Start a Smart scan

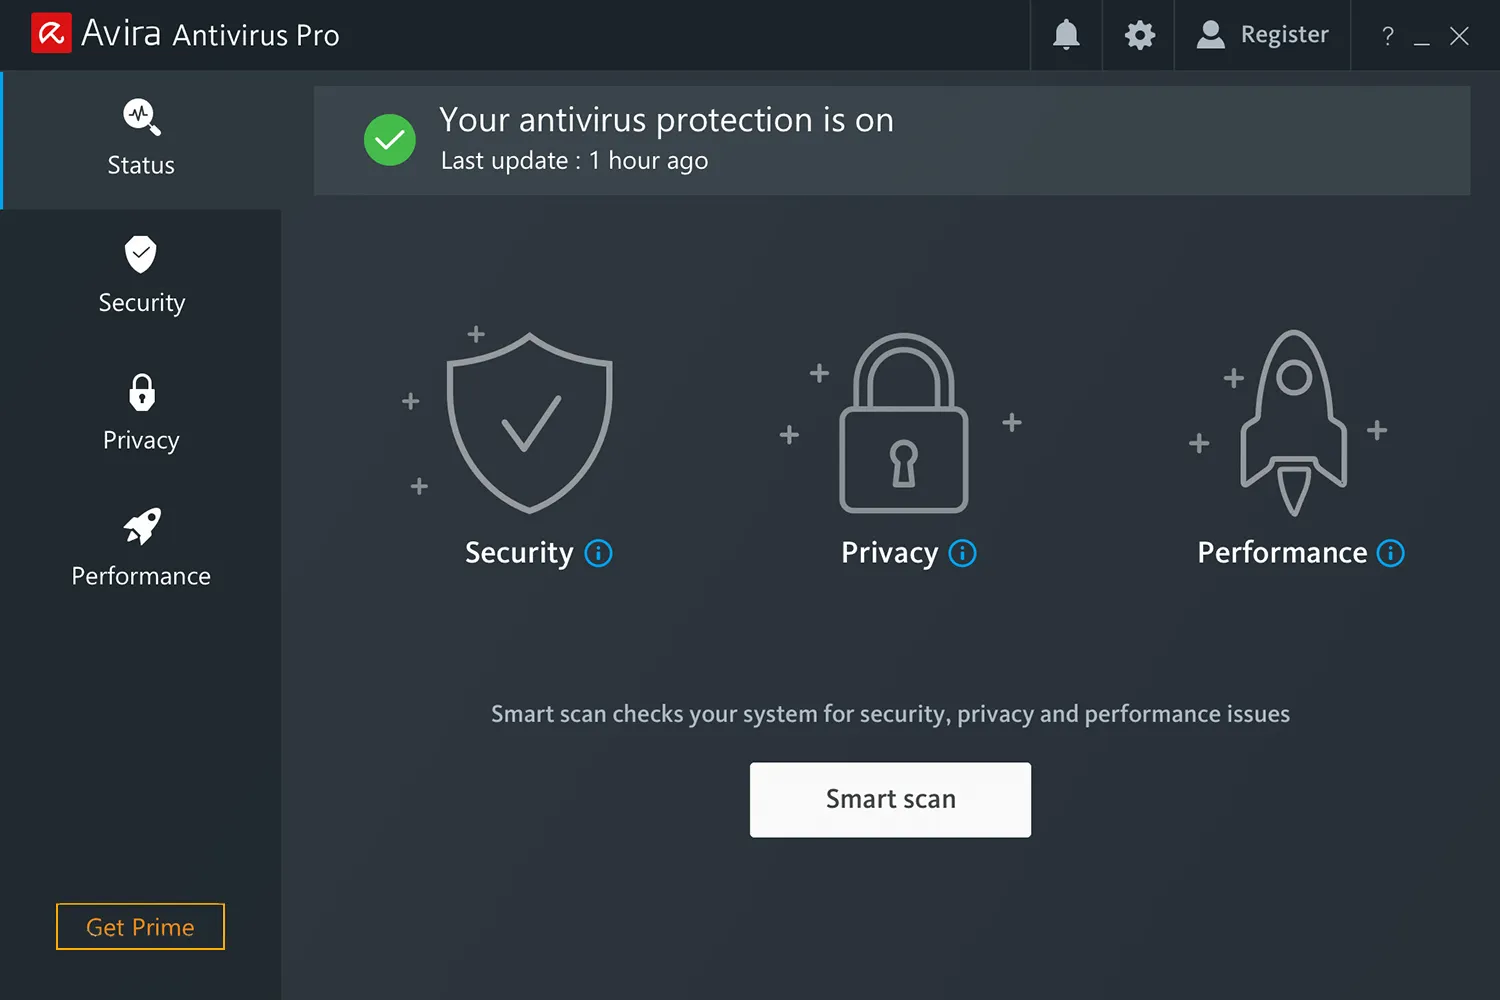(x=890, y=799)
